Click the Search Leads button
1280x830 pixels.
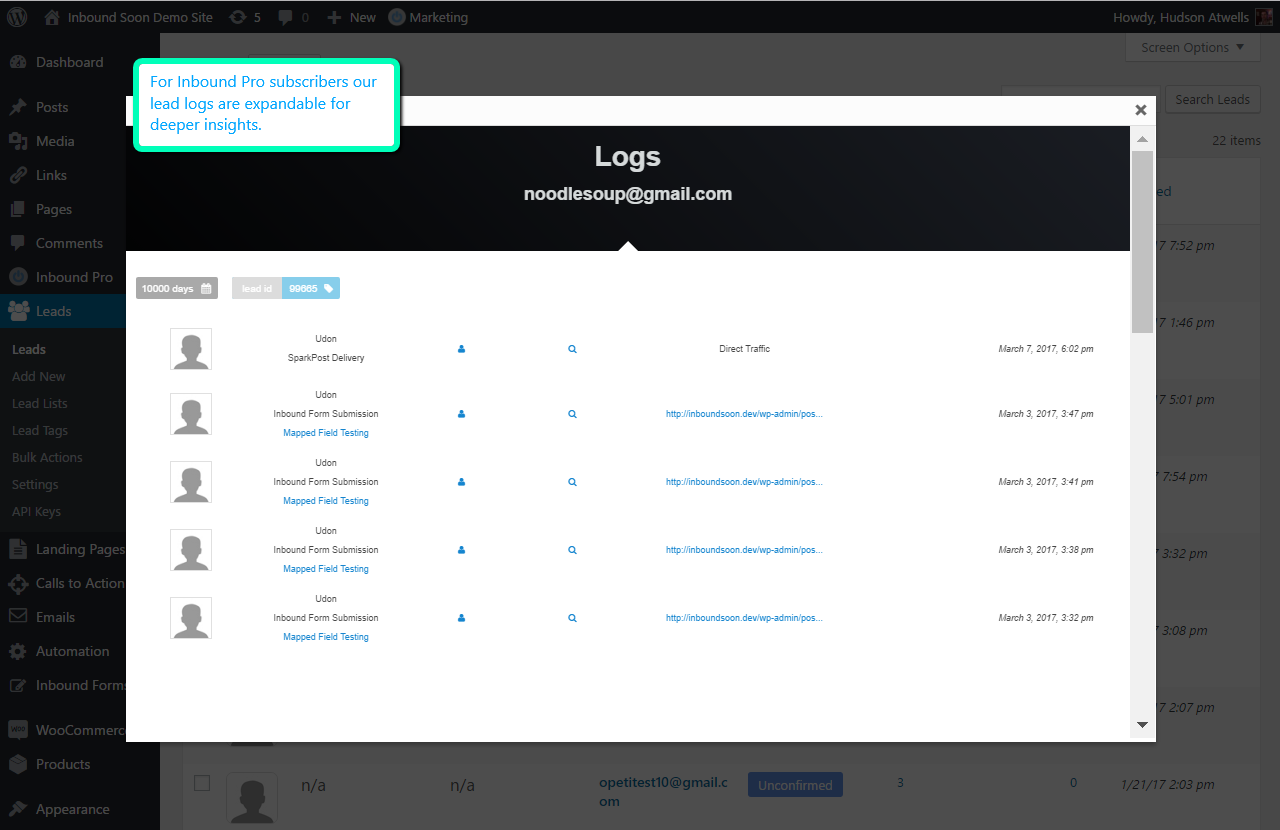[x=1212, y=99]
